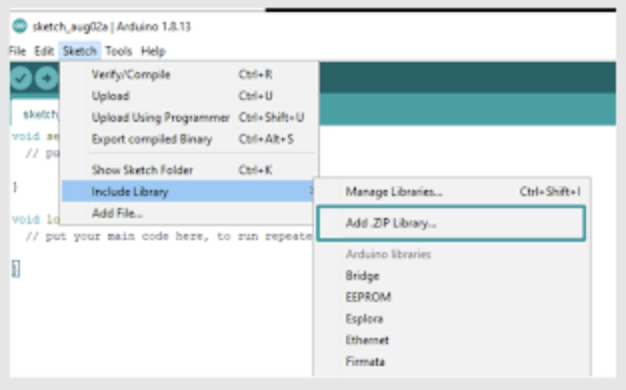Click the Verify checkmark toolbar icon
This screenshot has height=390, width=626.
pyautogui.click(x=21, y=78)
